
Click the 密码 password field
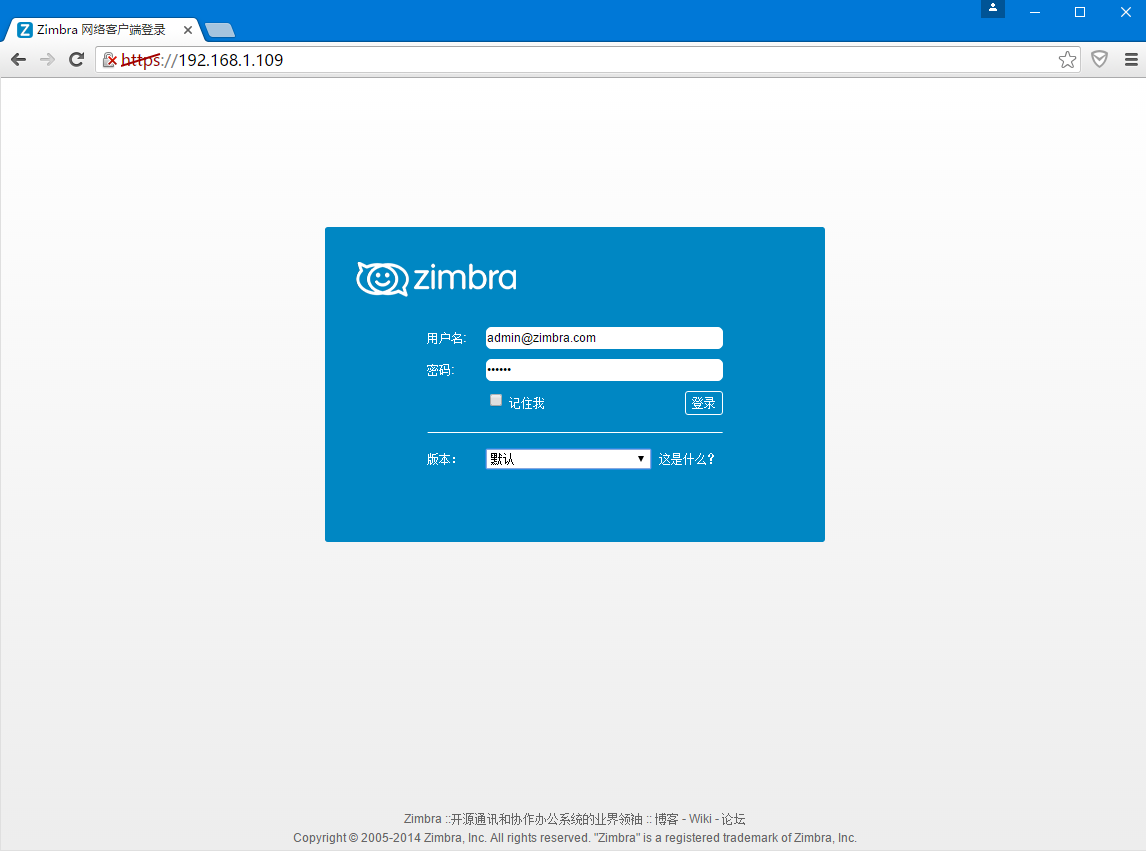click(604, 370)
